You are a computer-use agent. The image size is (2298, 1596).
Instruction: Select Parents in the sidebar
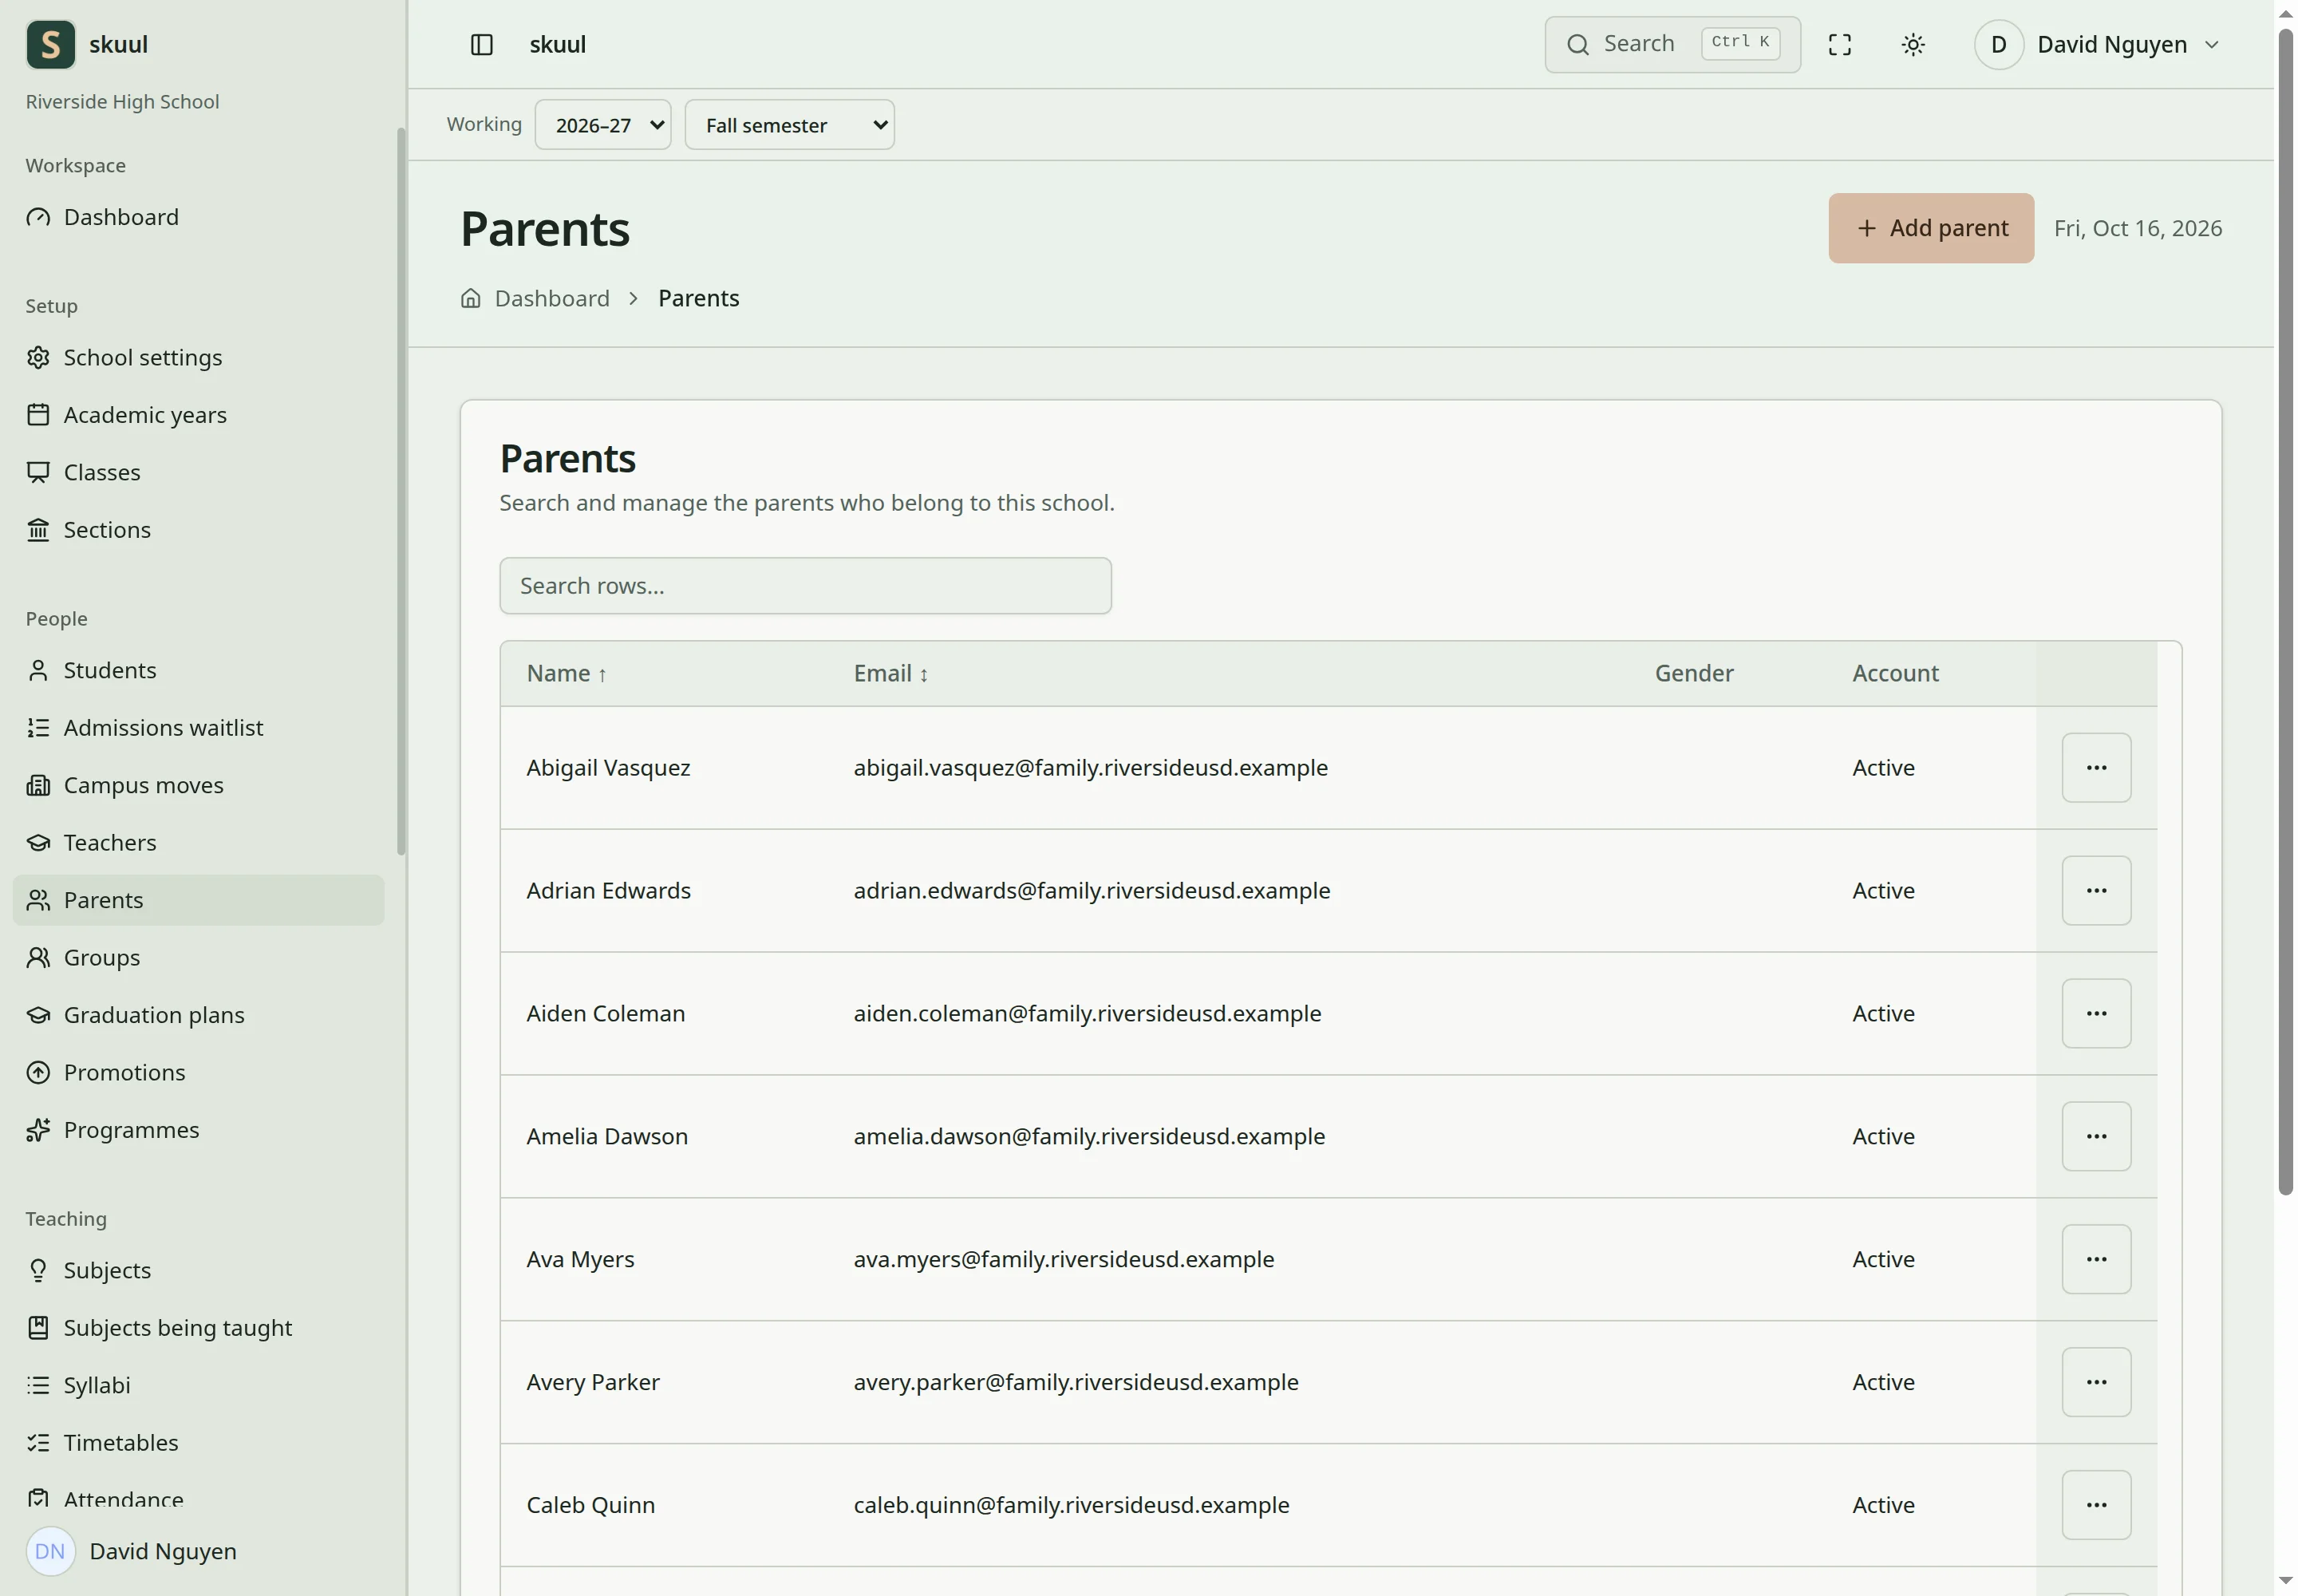[198, 900]
